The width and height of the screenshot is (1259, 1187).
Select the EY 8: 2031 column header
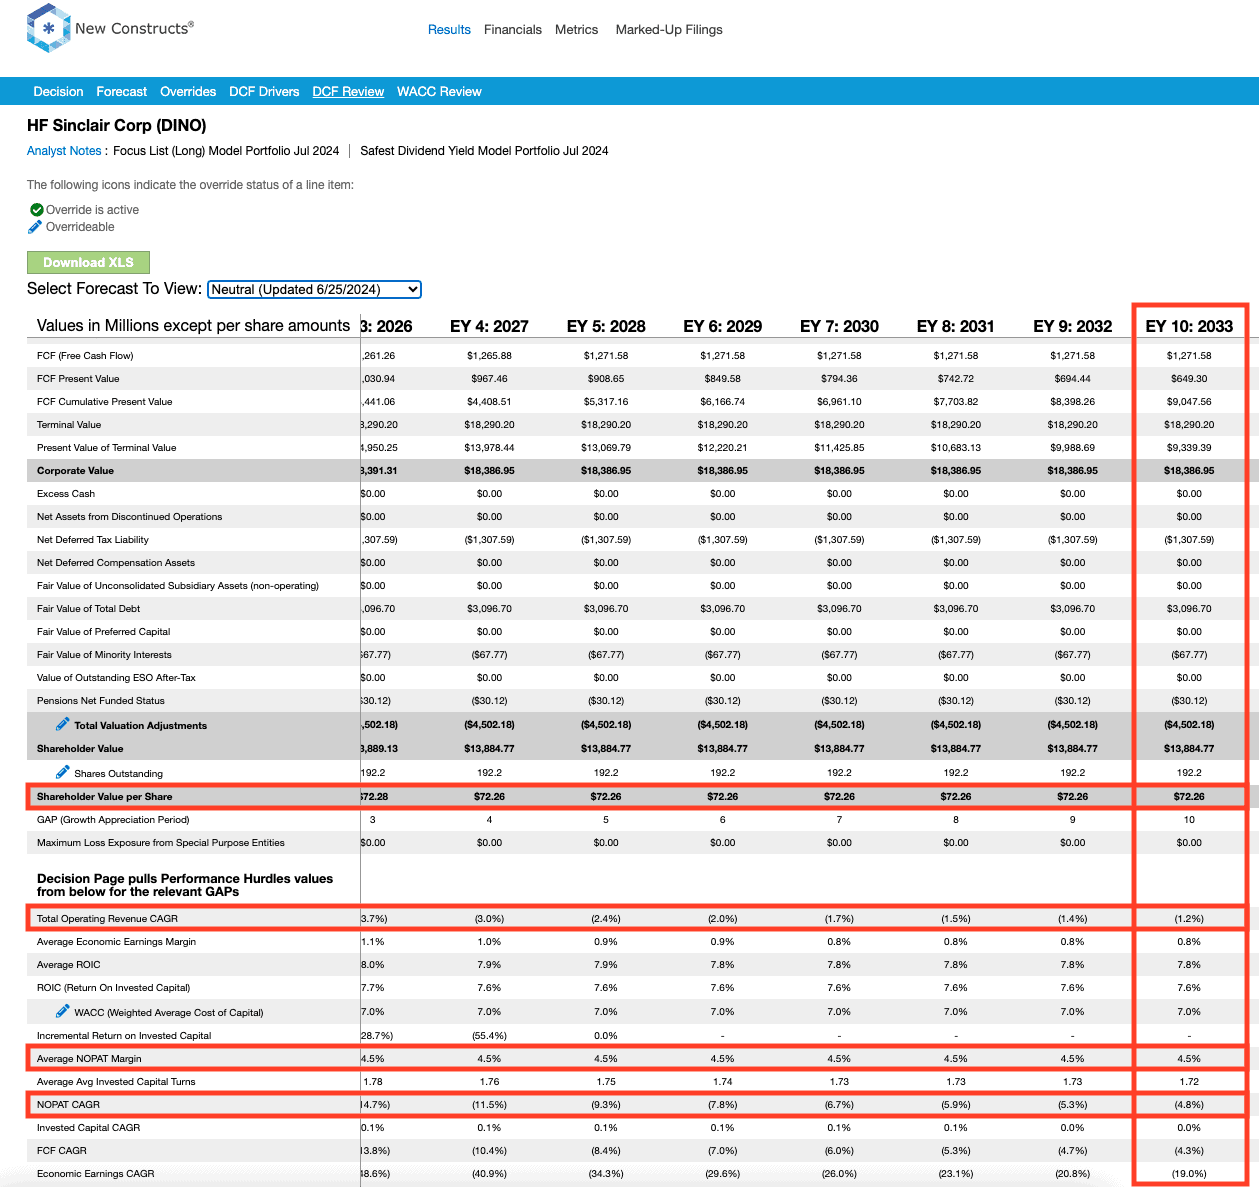[x=956, y=326]
